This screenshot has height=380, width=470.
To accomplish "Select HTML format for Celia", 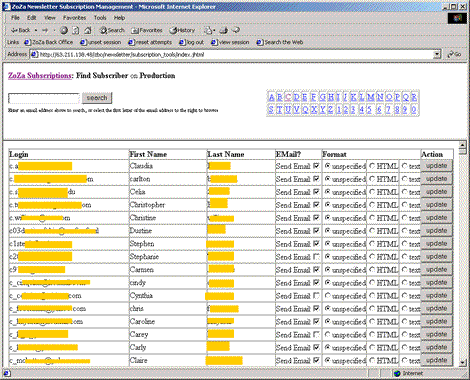I will click(372, 192).
